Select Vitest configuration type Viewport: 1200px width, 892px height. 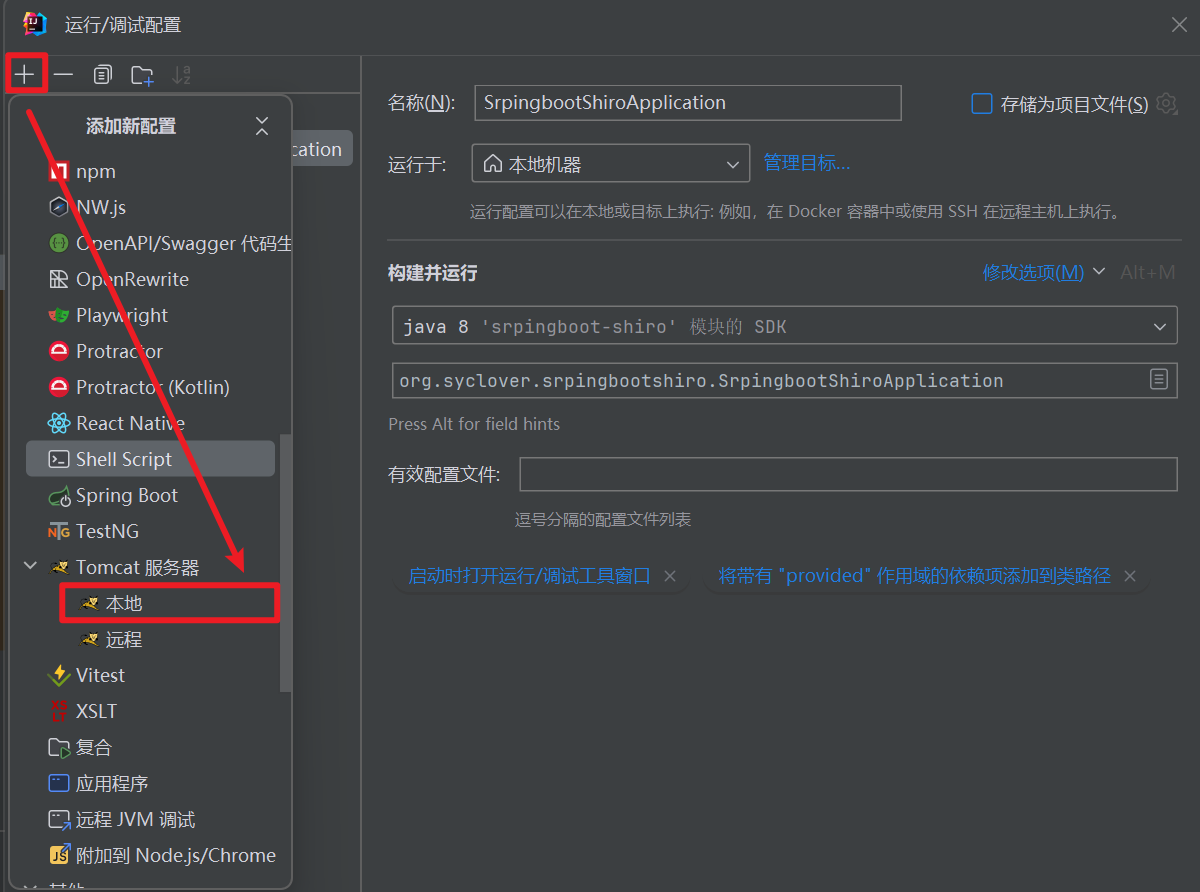pos(150,675)
